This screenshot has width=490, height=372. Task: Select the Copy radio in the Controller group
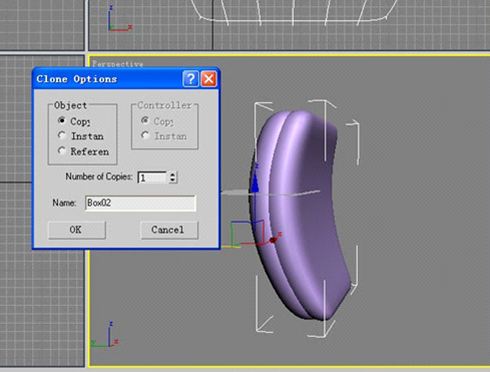145,120
